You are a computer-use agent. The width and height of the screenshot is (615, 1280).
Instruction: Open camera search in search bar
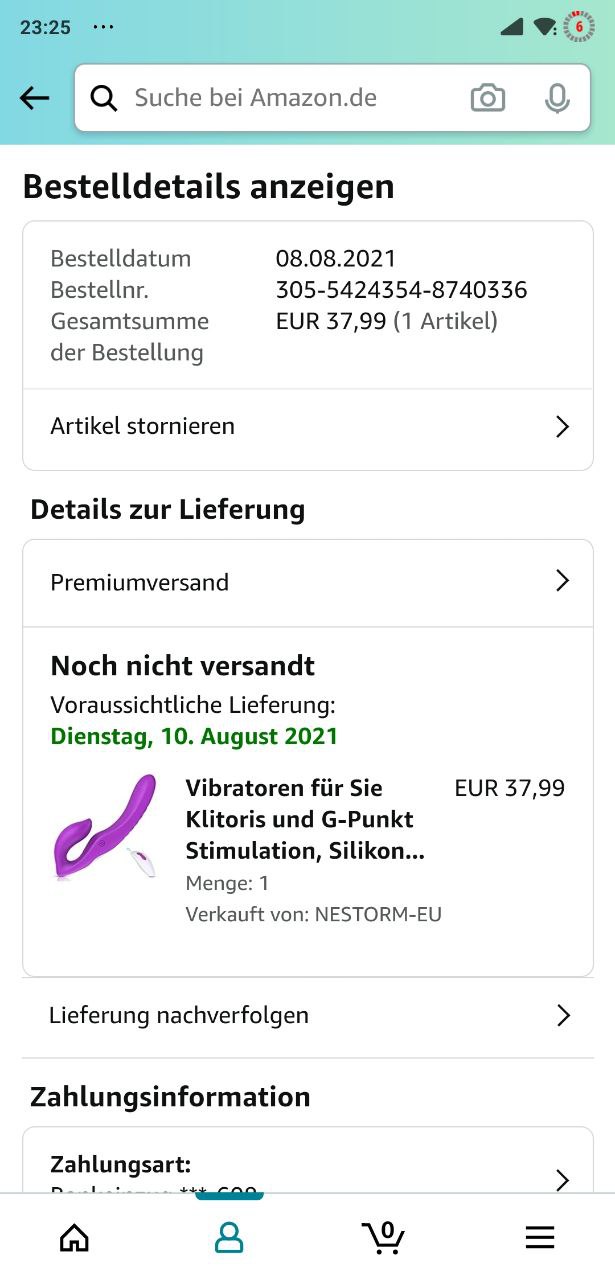487,97
